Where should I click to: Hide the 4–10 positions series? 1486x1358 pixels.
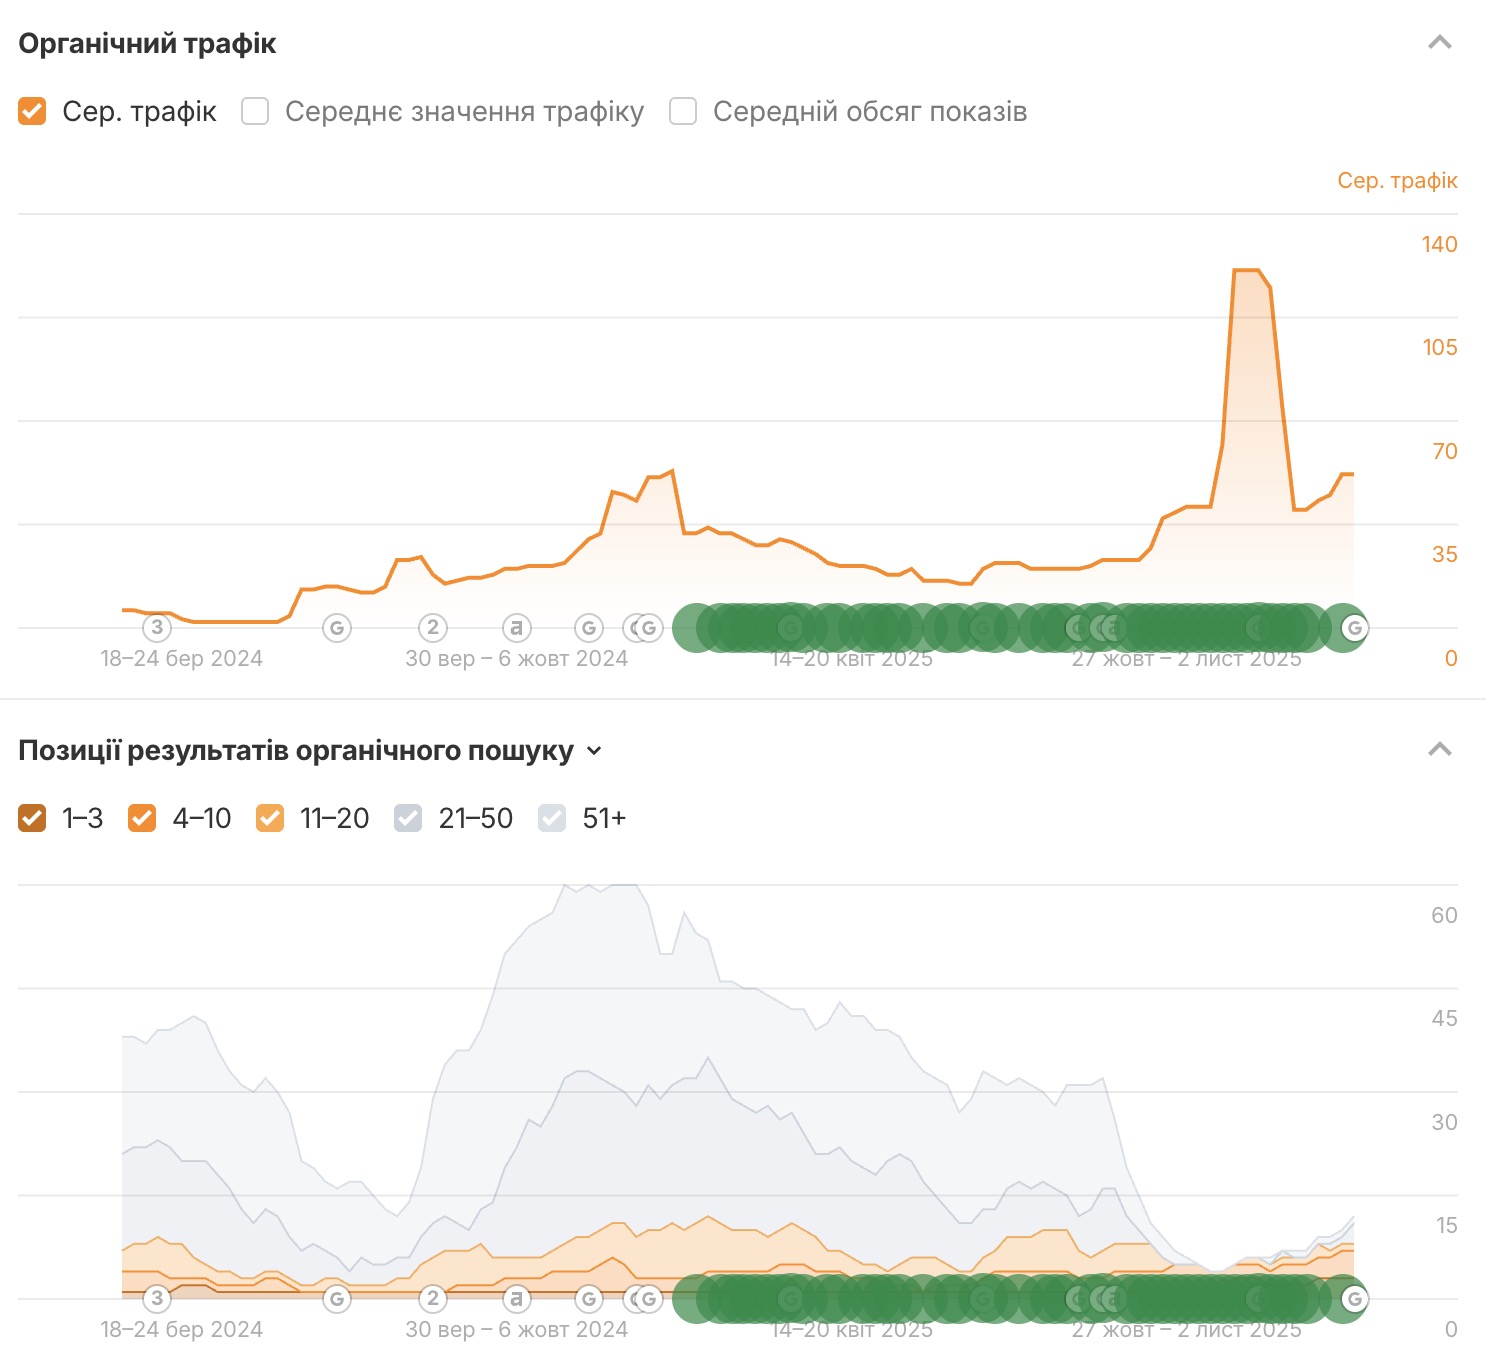tap(142, 818)
